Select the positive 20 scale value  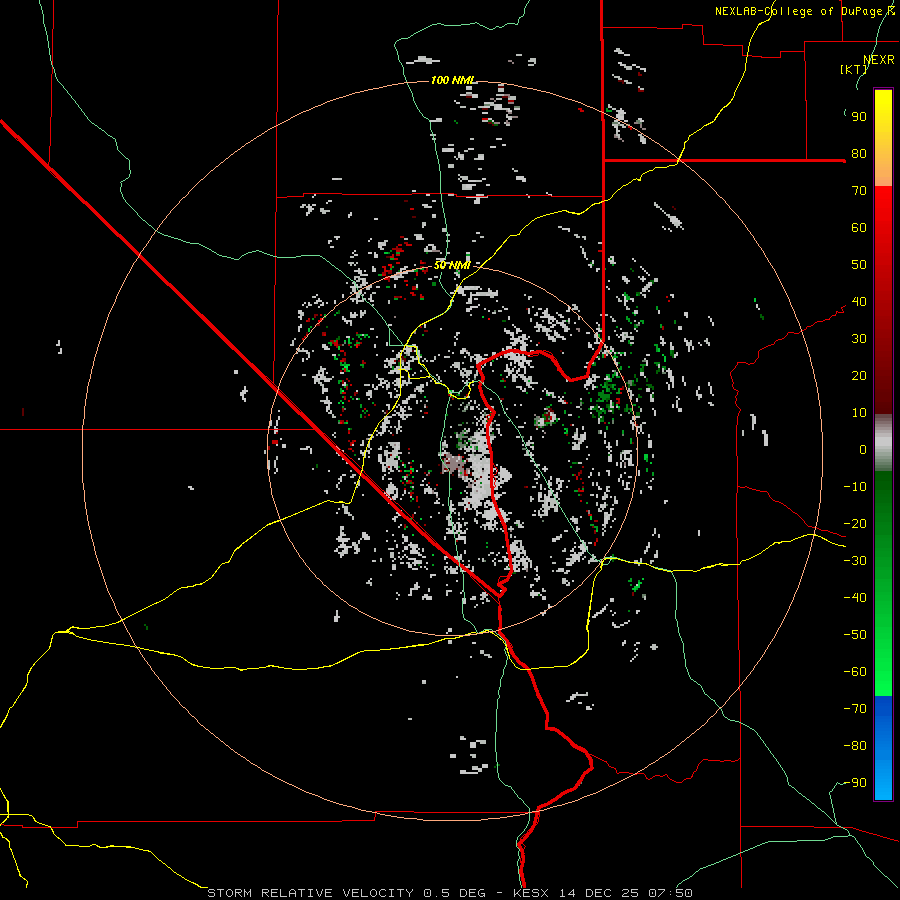pos(859,376)
